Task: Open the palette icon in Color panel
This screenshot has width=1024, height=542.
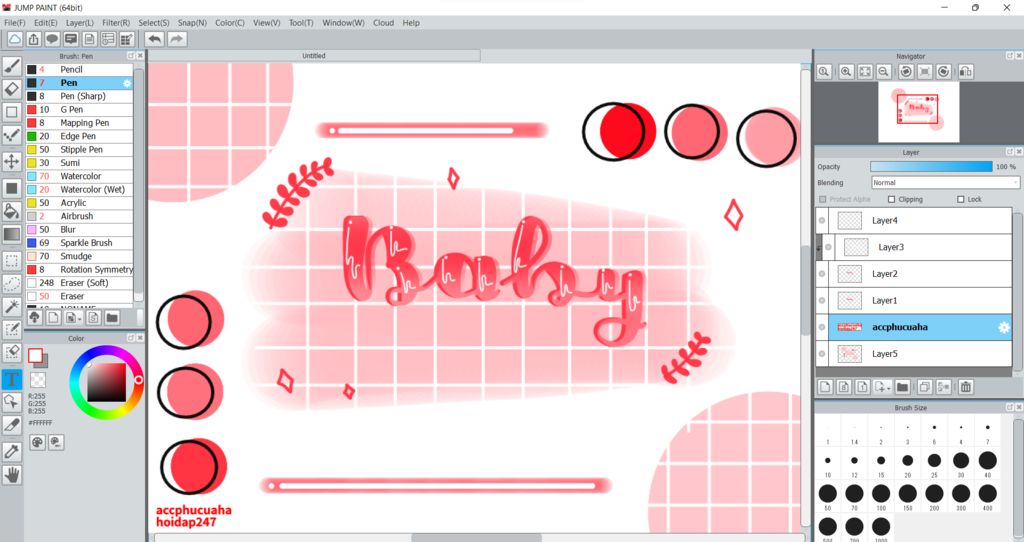Action: (38, 443)
